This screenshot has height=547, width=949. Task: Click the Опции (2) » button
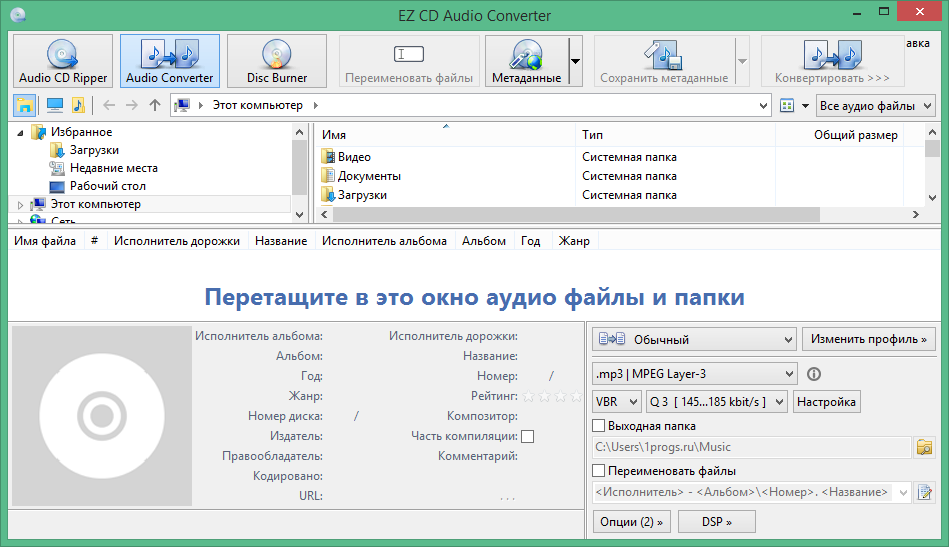click(631, 522)
